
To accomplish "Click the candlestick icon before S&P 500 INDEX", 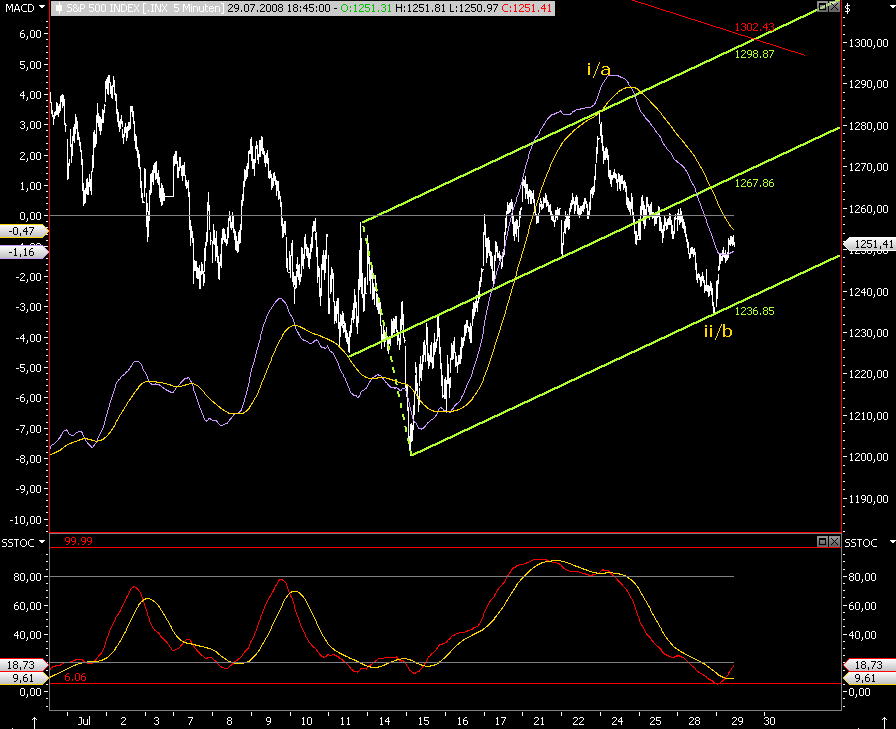I will [x=59, y=9].
